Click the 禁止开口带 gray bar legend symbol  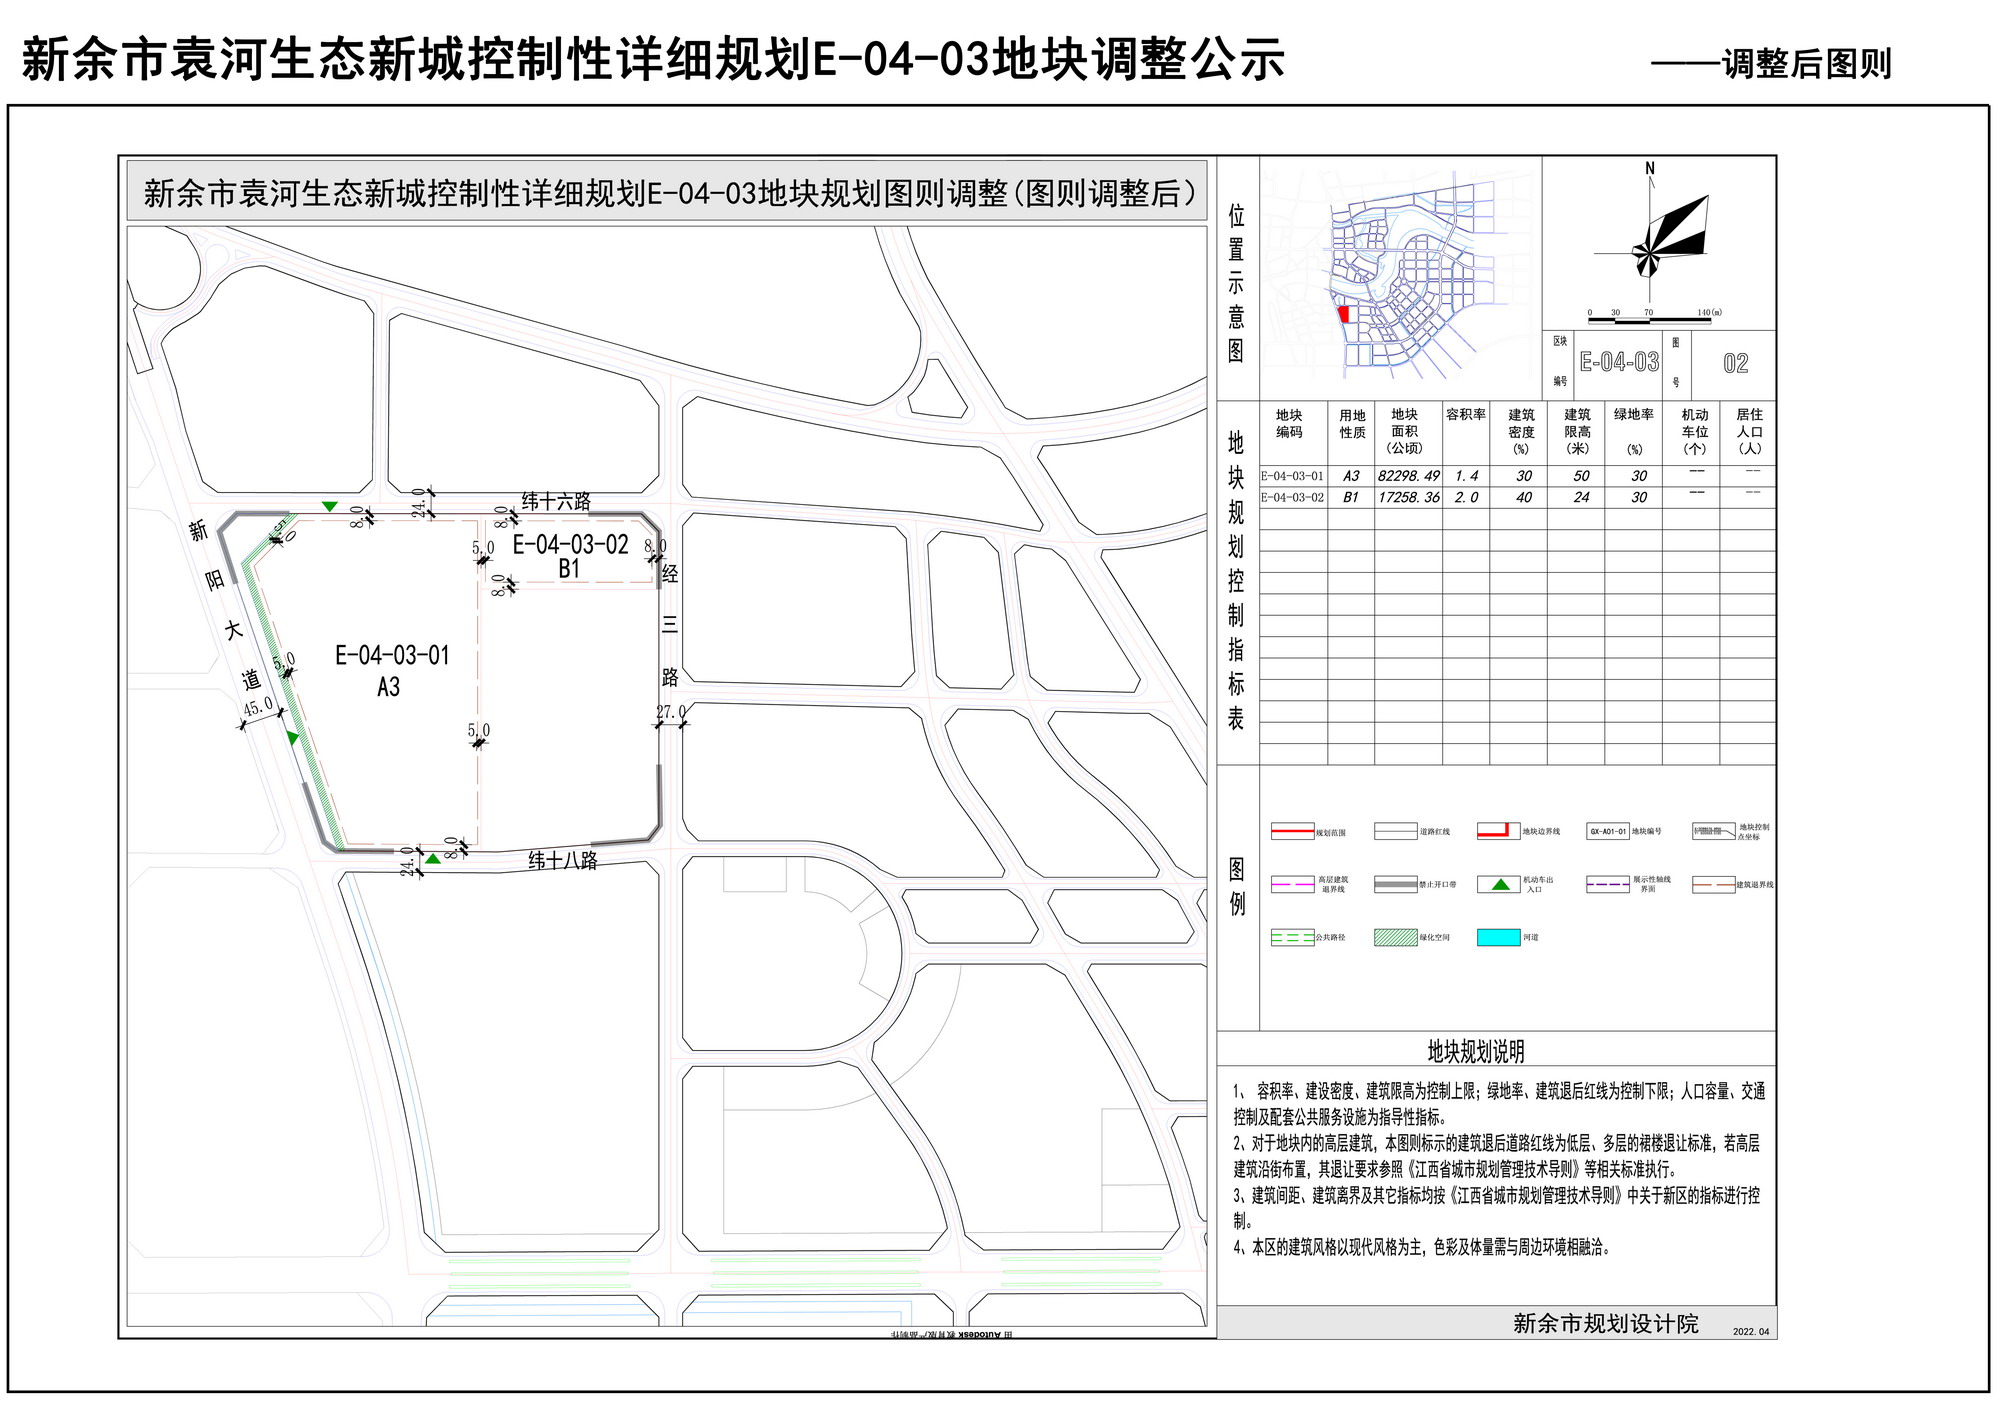pos(1395,884)
